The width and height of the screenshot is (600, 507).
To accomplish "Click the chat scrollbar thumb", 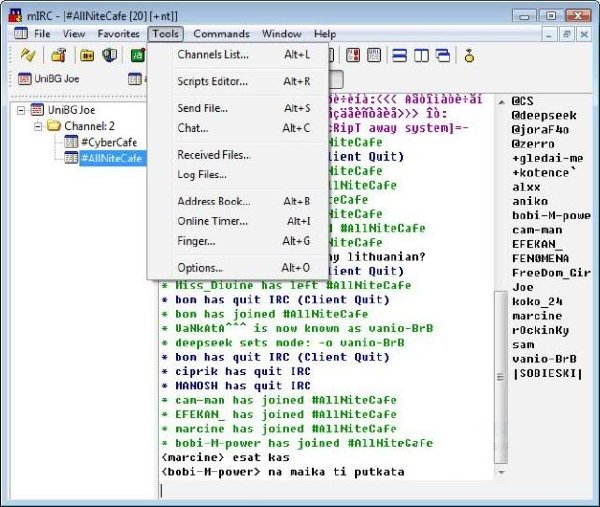I will [x=501, y=377].
